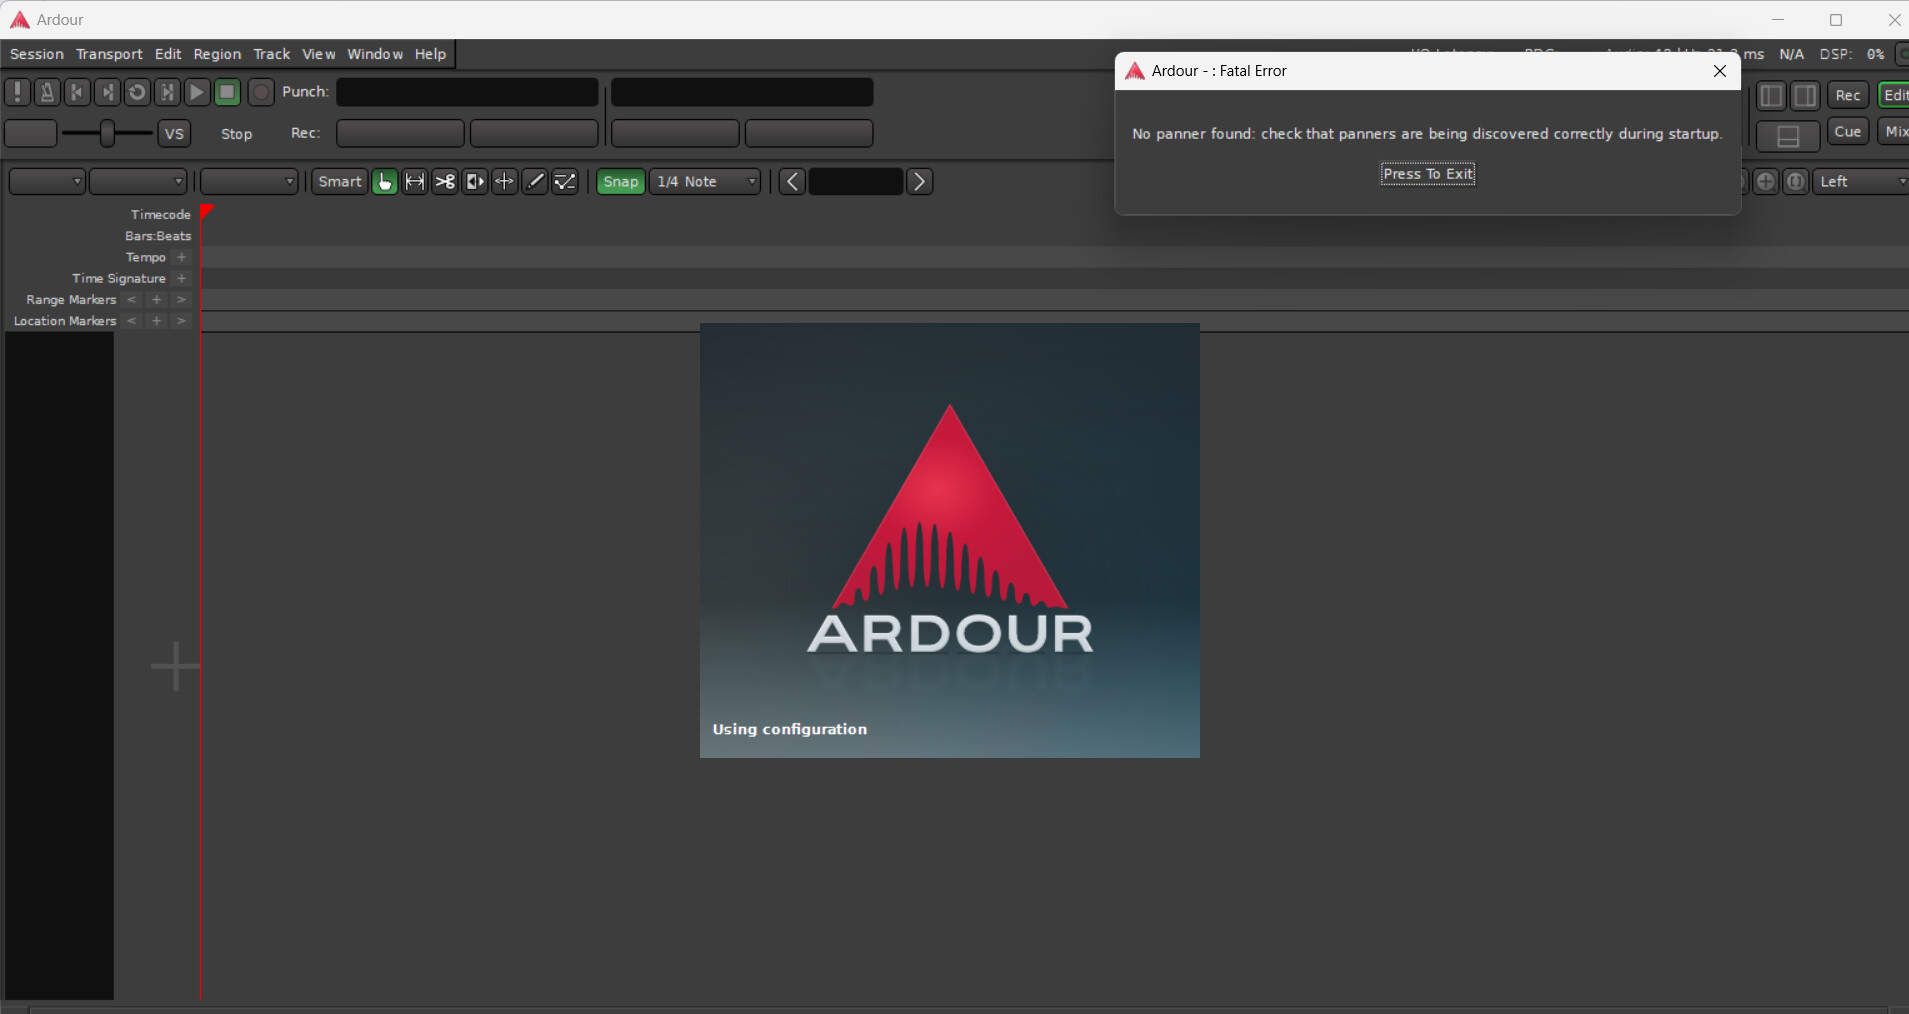Open the Transport menu

pyautogui.click(x=109, y=54)
